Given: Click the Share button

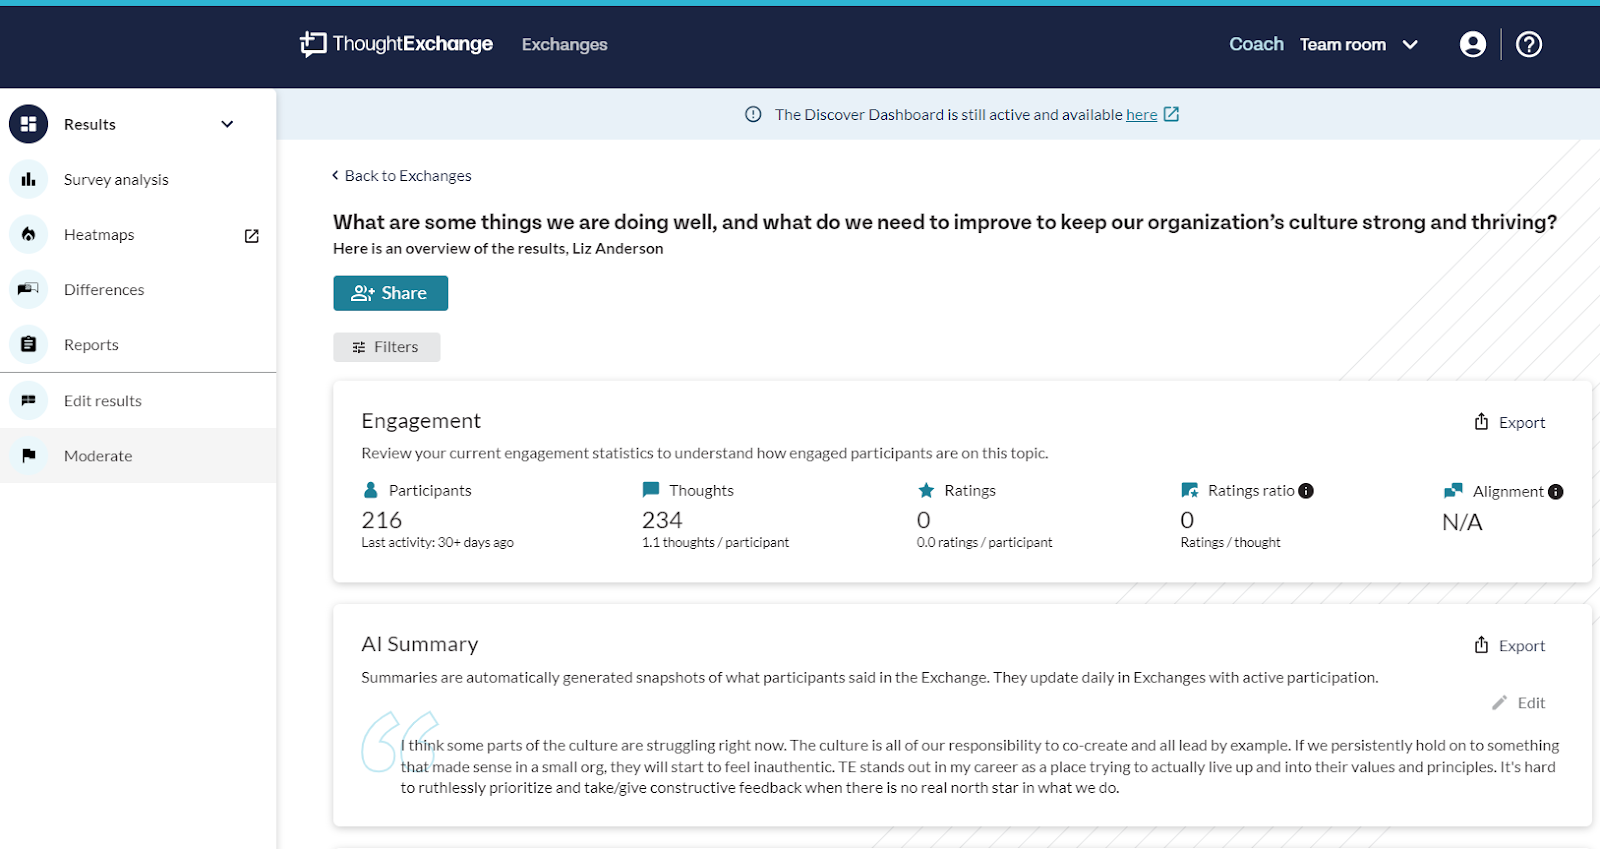Looking at the screenshot, I should point(390,293).
